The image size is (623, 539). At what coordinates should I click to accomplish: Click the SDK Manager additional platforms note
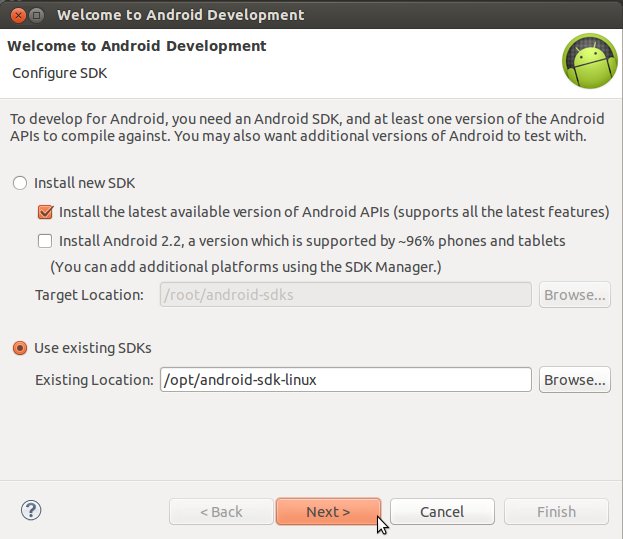tap(246, 267)
